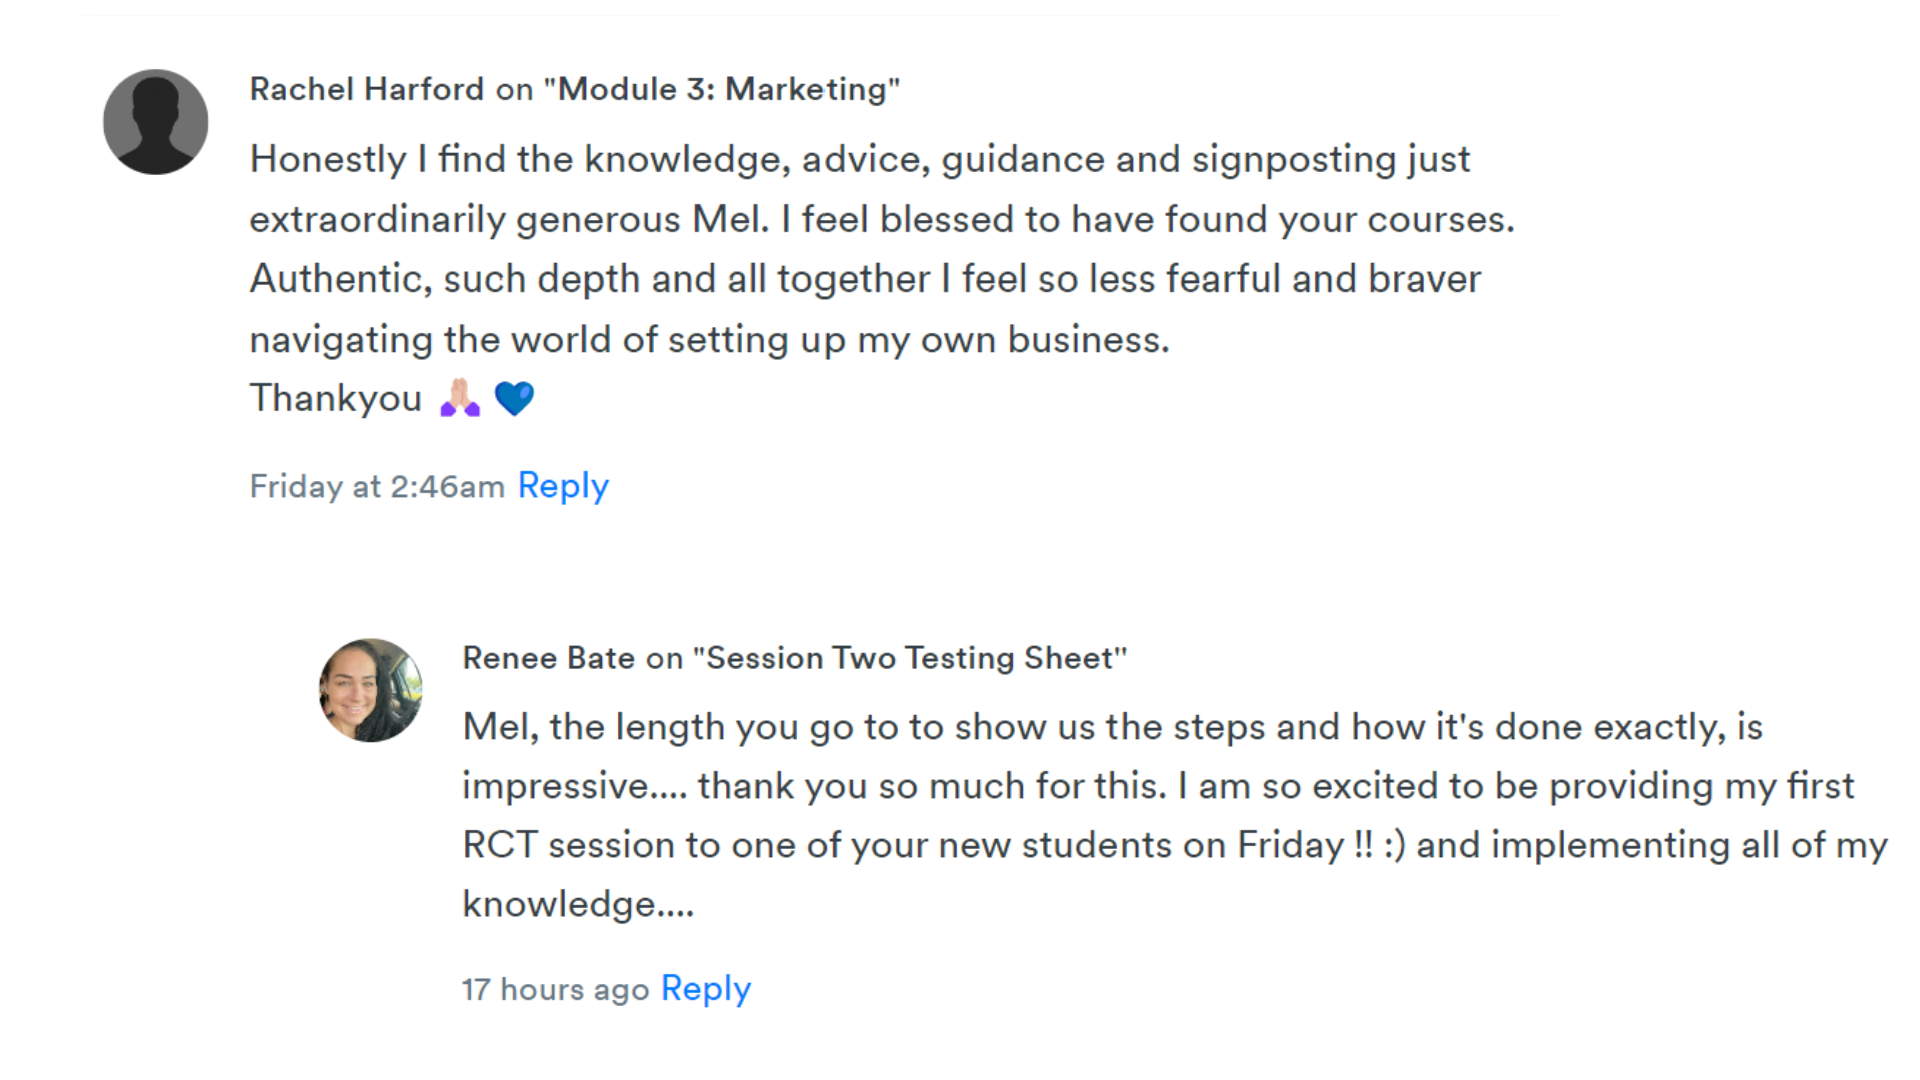Viewport: 1920px width, 1080px height.
Task: Click the line starting "extraordinarily generous Mel"
Action: pos(882,219)
